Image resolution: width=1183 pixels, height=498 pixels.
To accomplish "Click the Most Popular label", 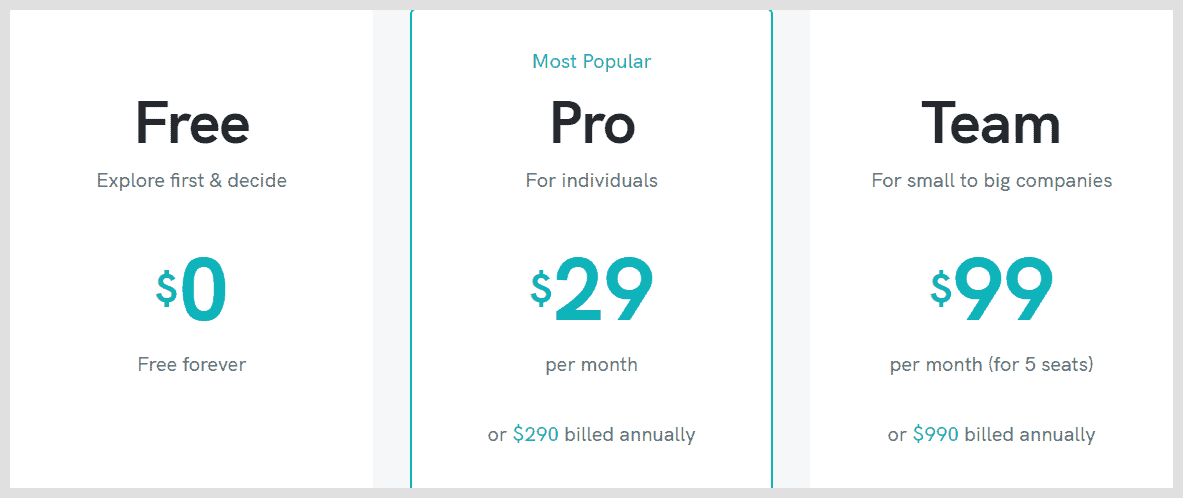I will pos(592,61).
